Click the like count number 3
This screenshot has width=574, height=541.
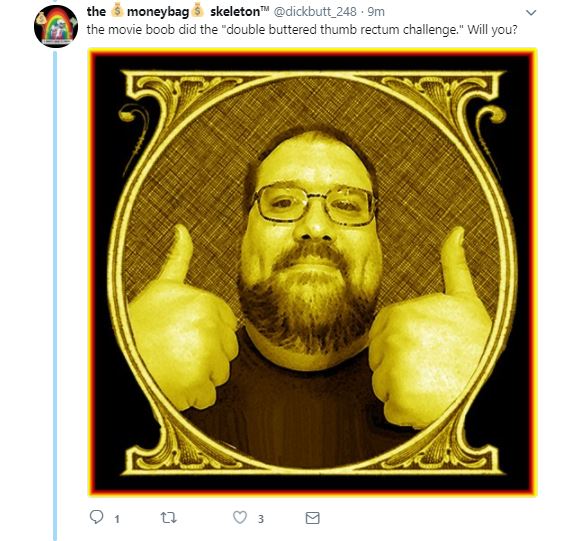tap(261, 519)
